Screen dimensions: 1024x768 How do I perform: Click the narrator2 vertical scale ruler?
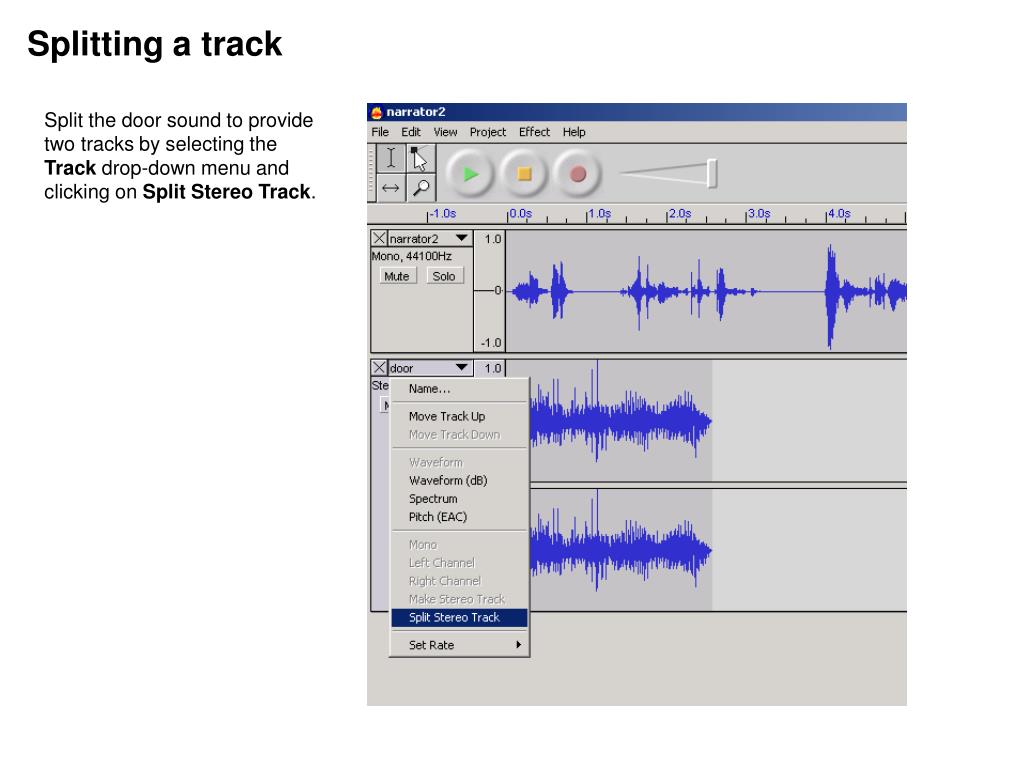pyautogui.click(x=489, y=291)
